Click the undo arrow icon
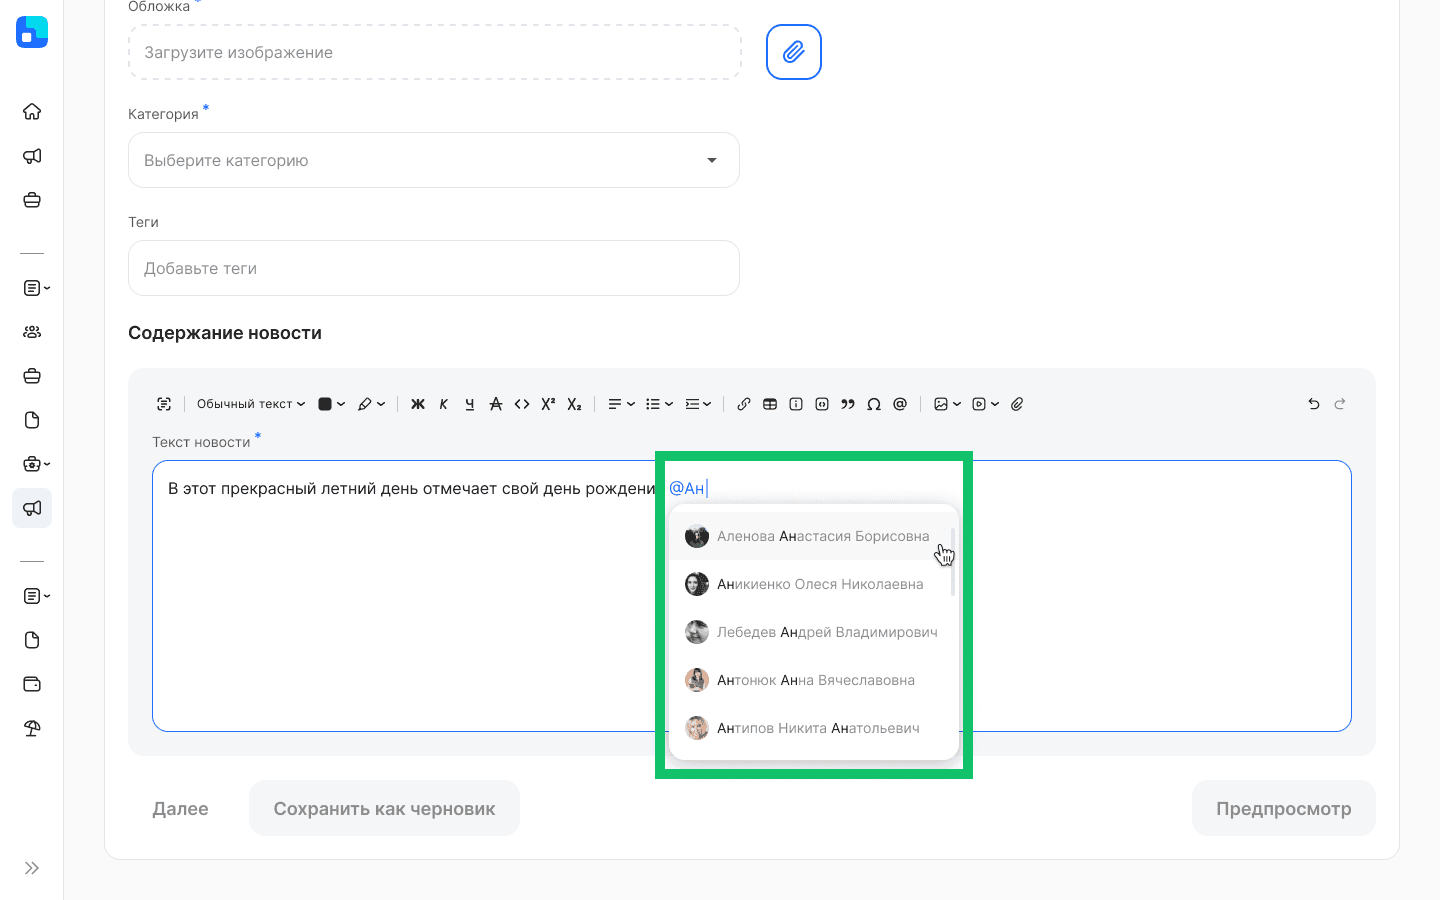Image resolution: width=1440 pixels, height=900 pixels. tap(1314, 404)
